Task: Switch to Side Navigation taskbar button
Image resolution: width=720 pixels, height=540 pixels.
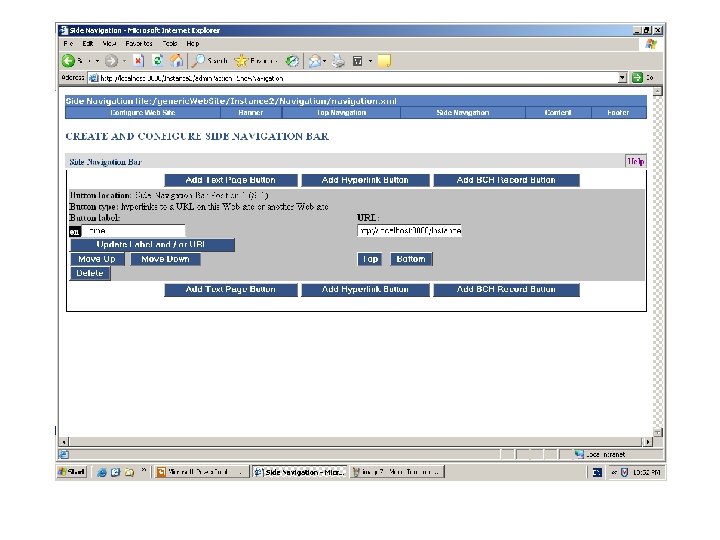Action: coord(300,472)
